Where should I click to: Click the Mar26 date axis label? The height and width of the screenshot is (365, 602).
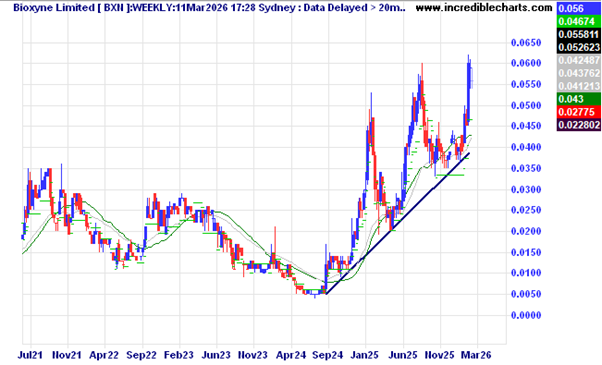point(476,355)
